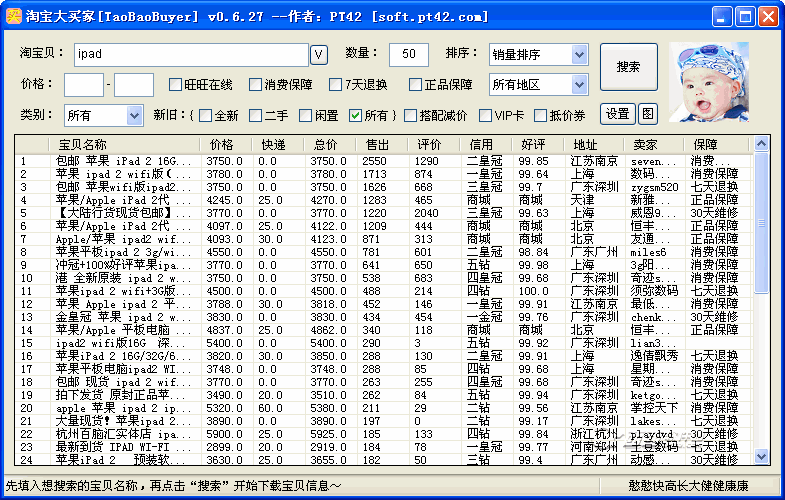The height and width of the screenshot is (500, 785).
Task: Open the 设置 settings button
Action: point(618,114)
